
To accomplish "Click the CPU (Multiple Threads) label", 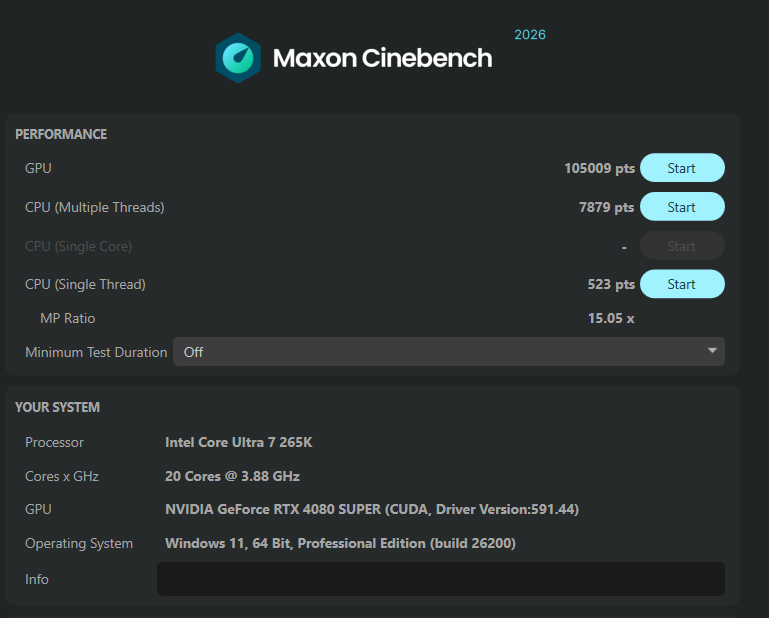I will [95, 207].
